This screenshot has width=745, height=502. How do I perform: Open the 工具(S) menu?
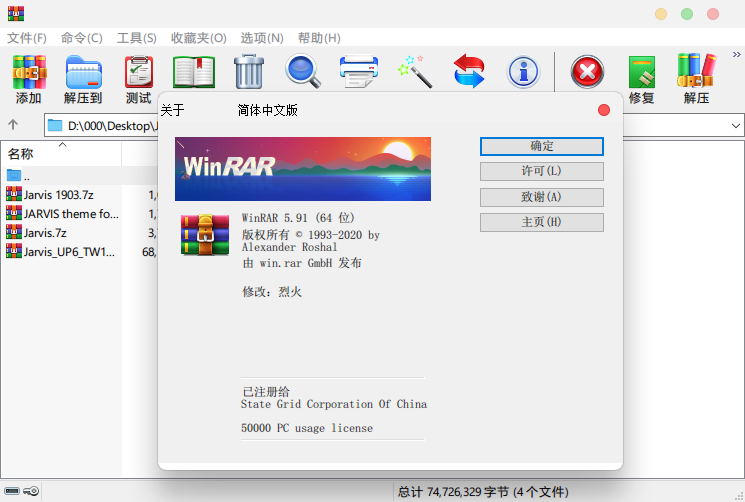137,38
